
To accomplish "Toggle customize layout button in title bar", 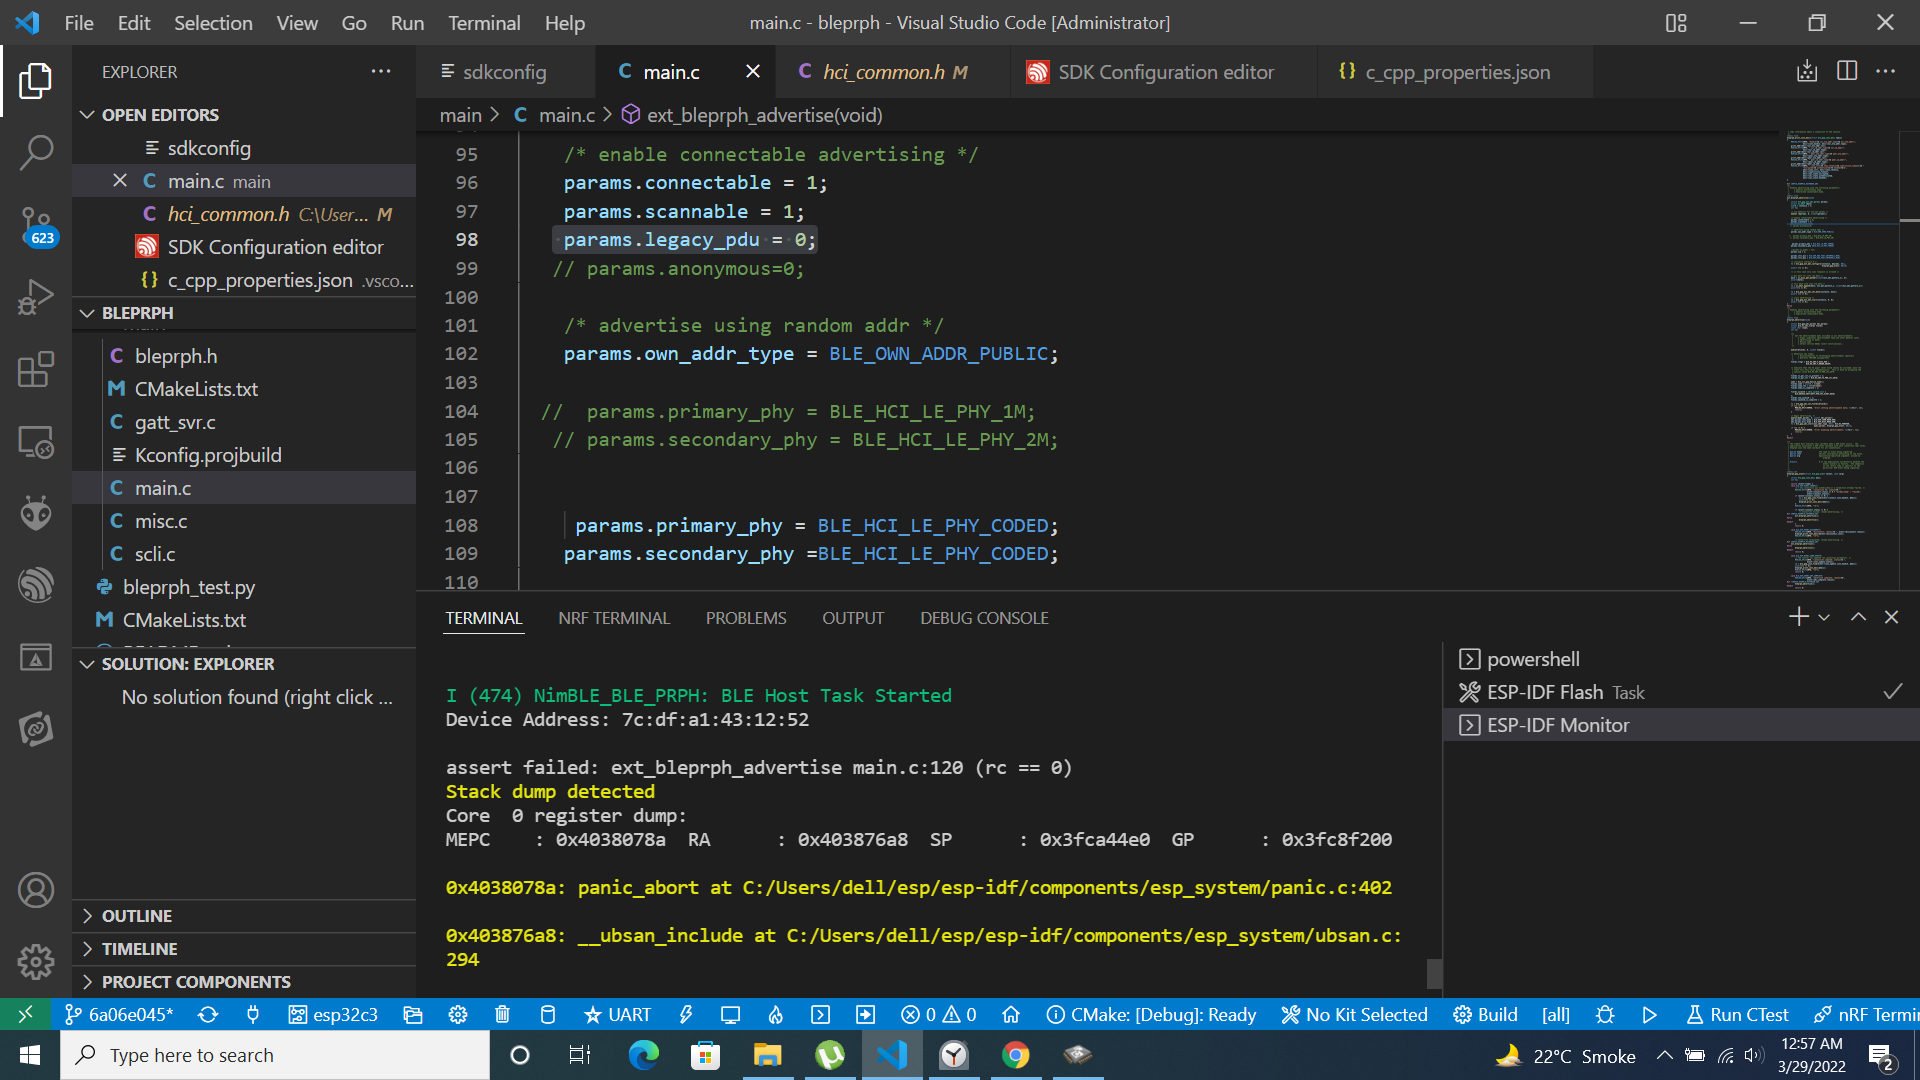I will pos(1676,22).
